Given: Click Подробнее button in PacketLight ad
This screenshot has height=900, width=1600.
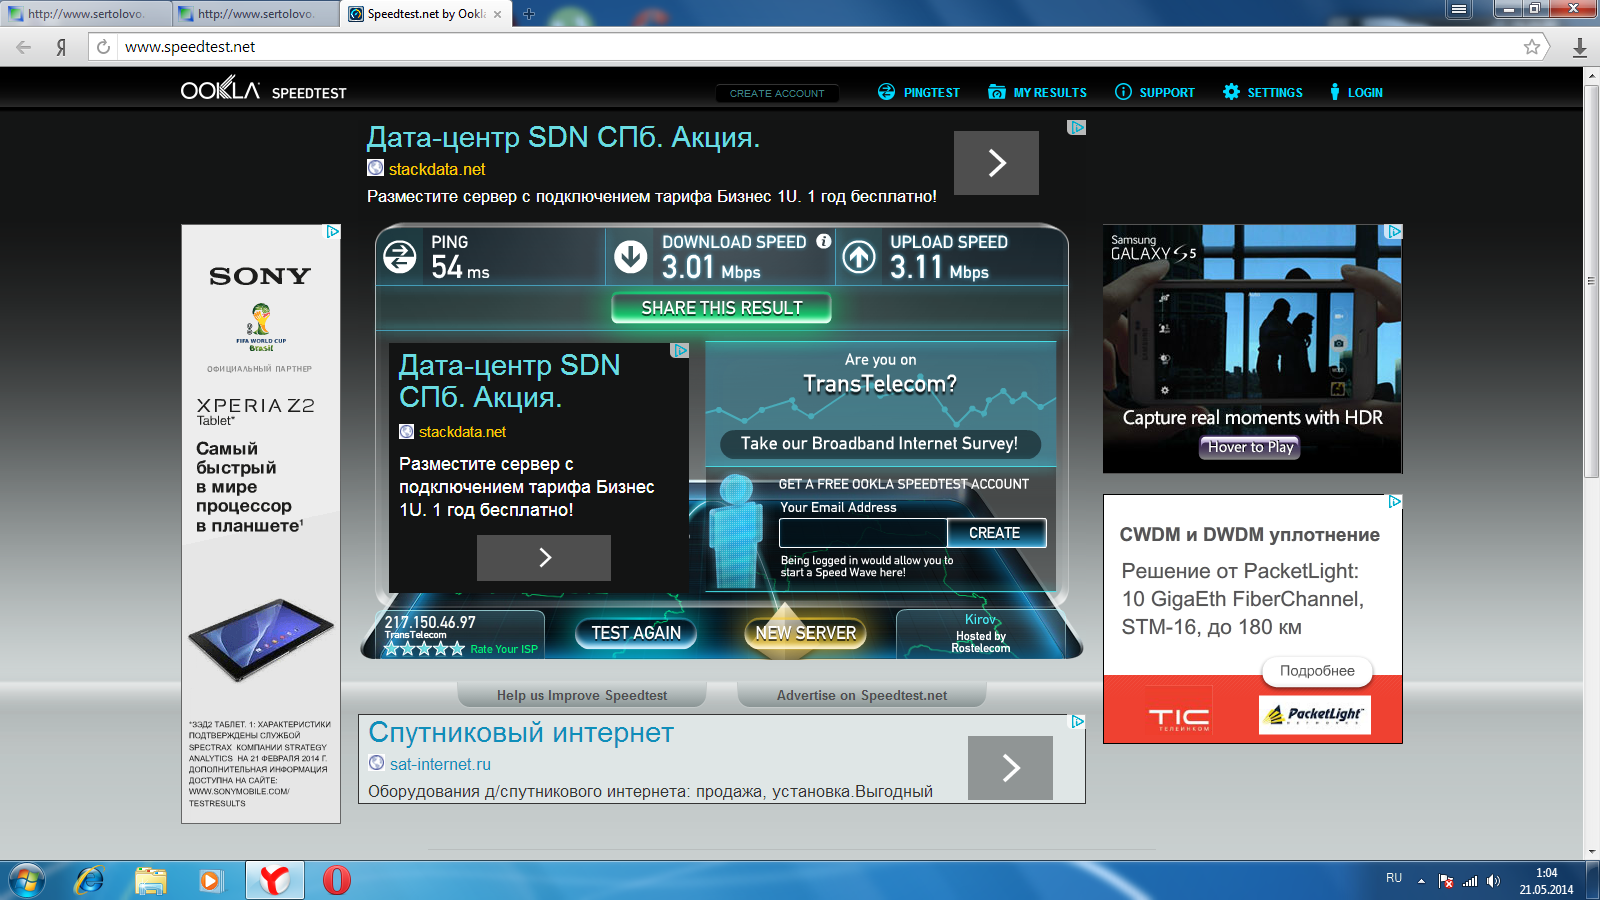Looking at the screenshot, I should click(1317, 671).
